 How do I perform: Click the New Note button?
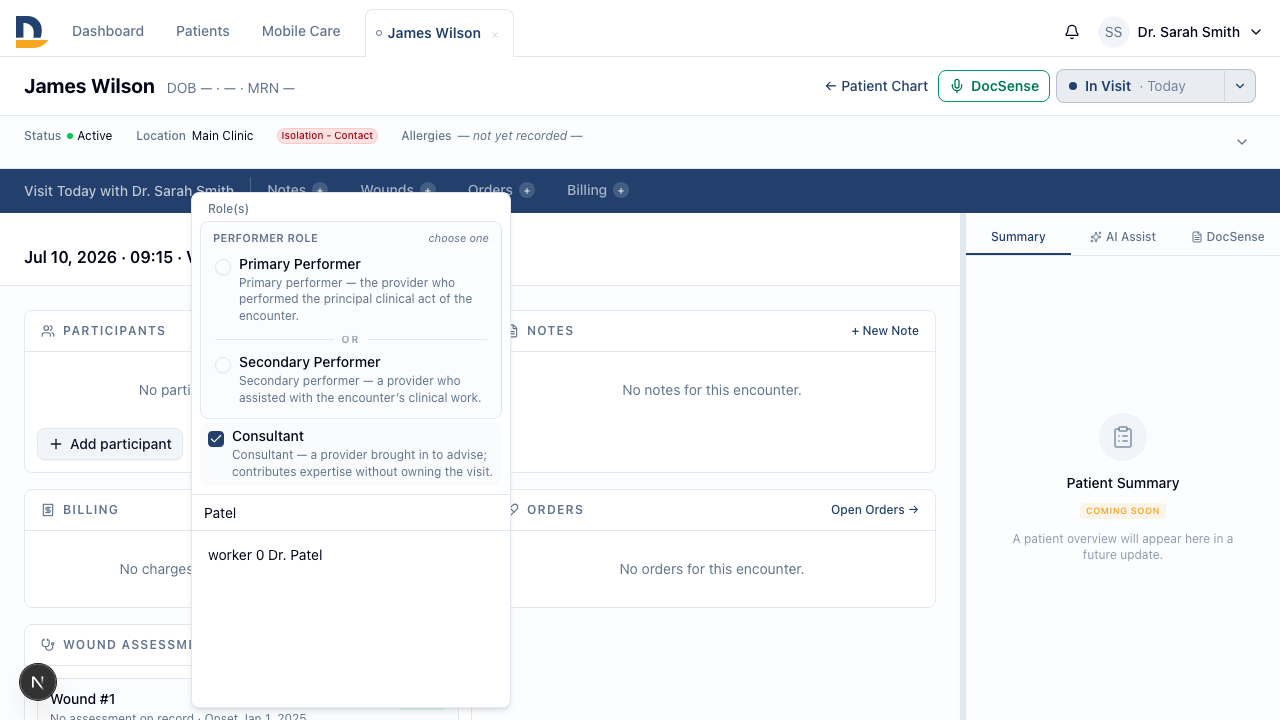tap(885, 331)
